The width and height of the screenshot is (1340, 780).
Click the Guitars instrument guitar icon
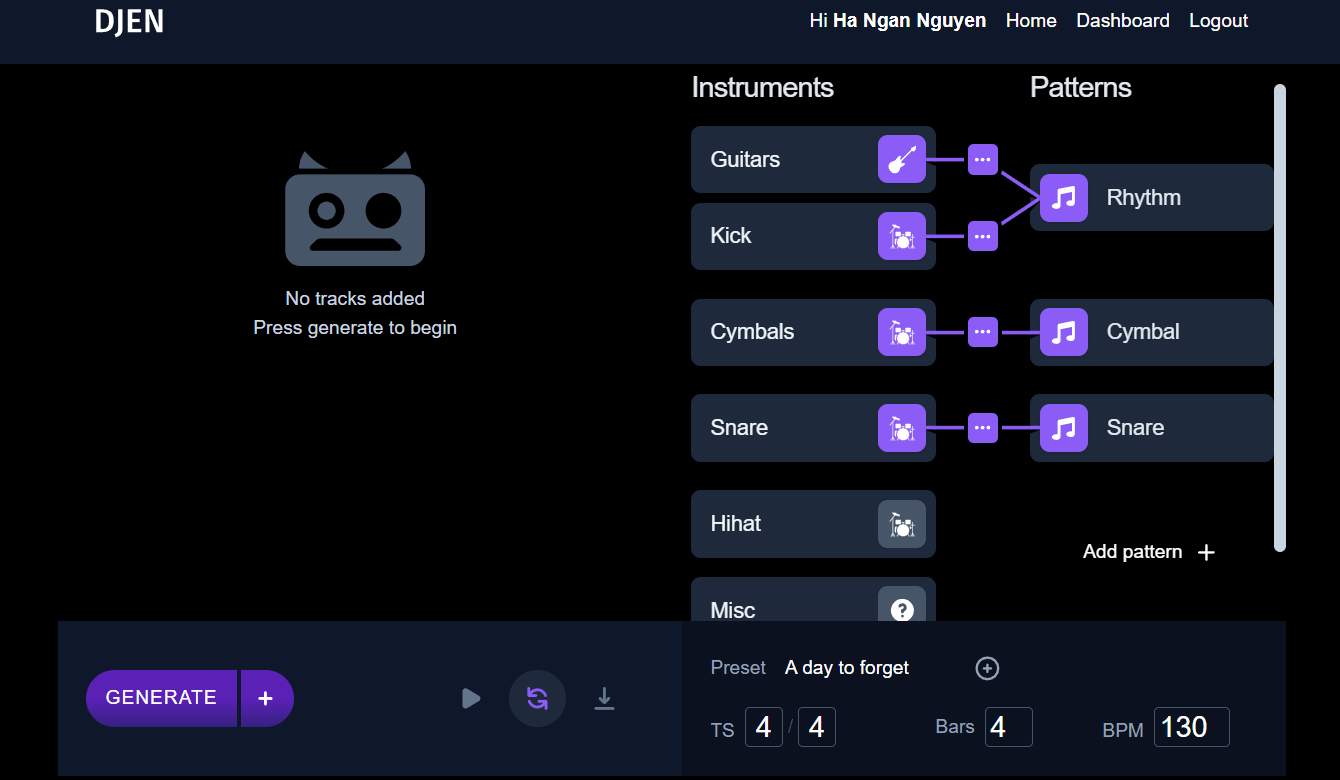902,160
